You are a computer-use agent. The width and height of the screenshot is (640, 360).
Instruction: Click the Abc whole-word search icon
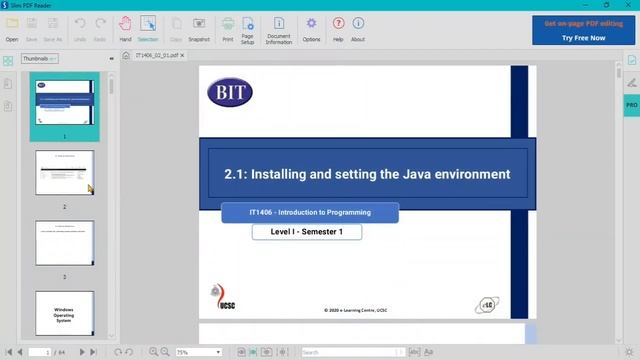pos(414,352)
